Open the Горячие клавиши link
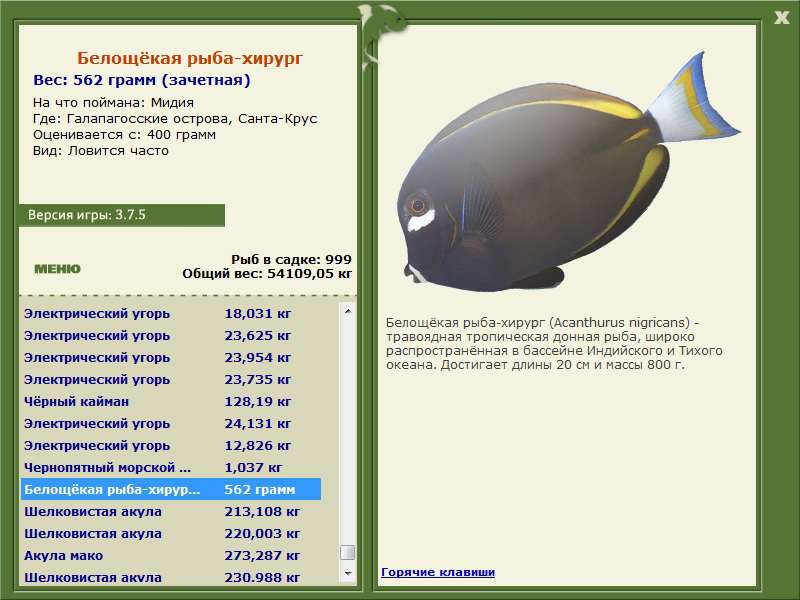The width and height of the screenshot is (800, 600). [x=438, y=572]
